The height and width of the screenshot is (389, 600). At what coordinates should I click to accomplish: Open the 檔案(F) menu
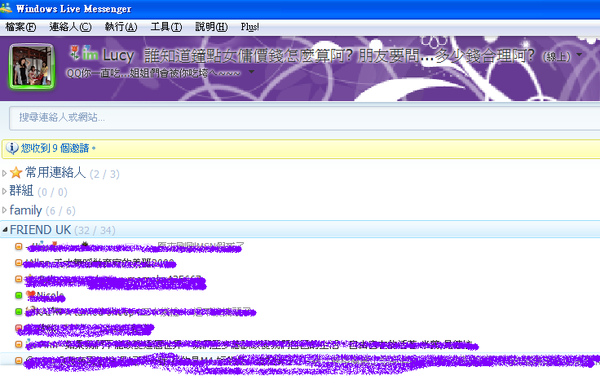pyautogui.click(x=21, y=27)
